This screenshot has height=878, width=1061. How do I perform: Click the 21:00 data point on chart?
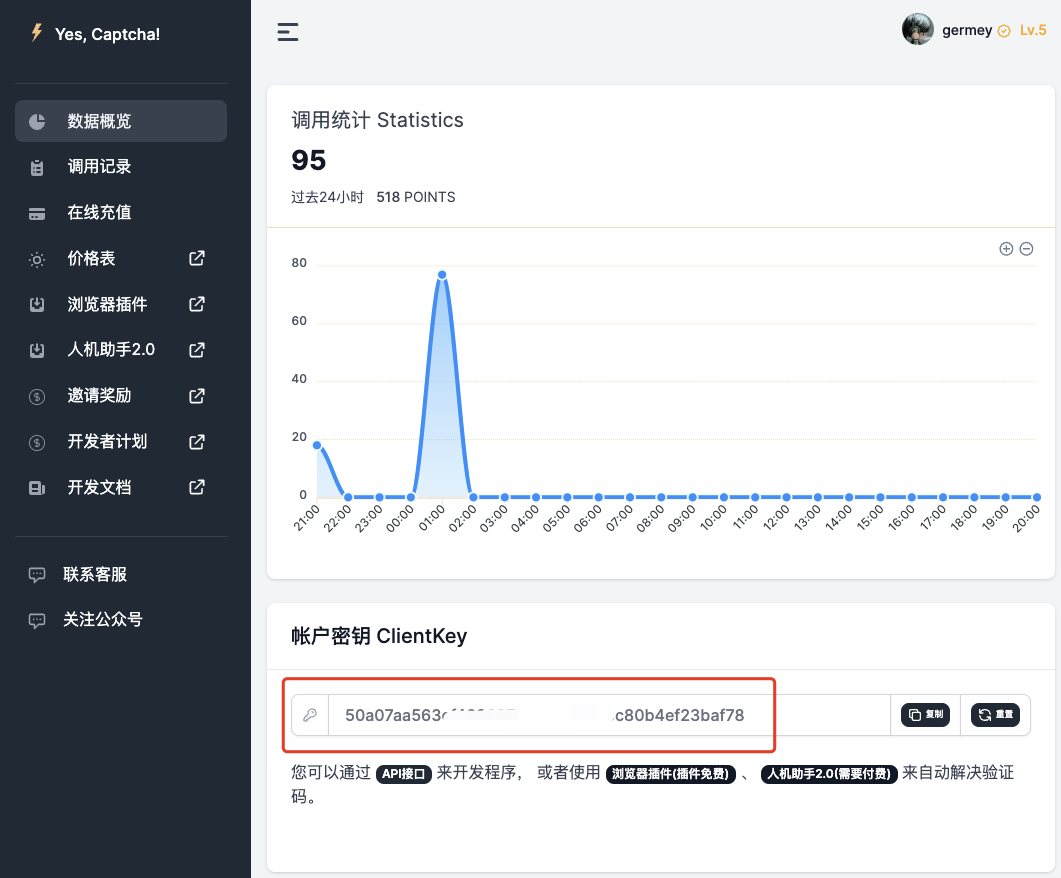click(317, 445)
